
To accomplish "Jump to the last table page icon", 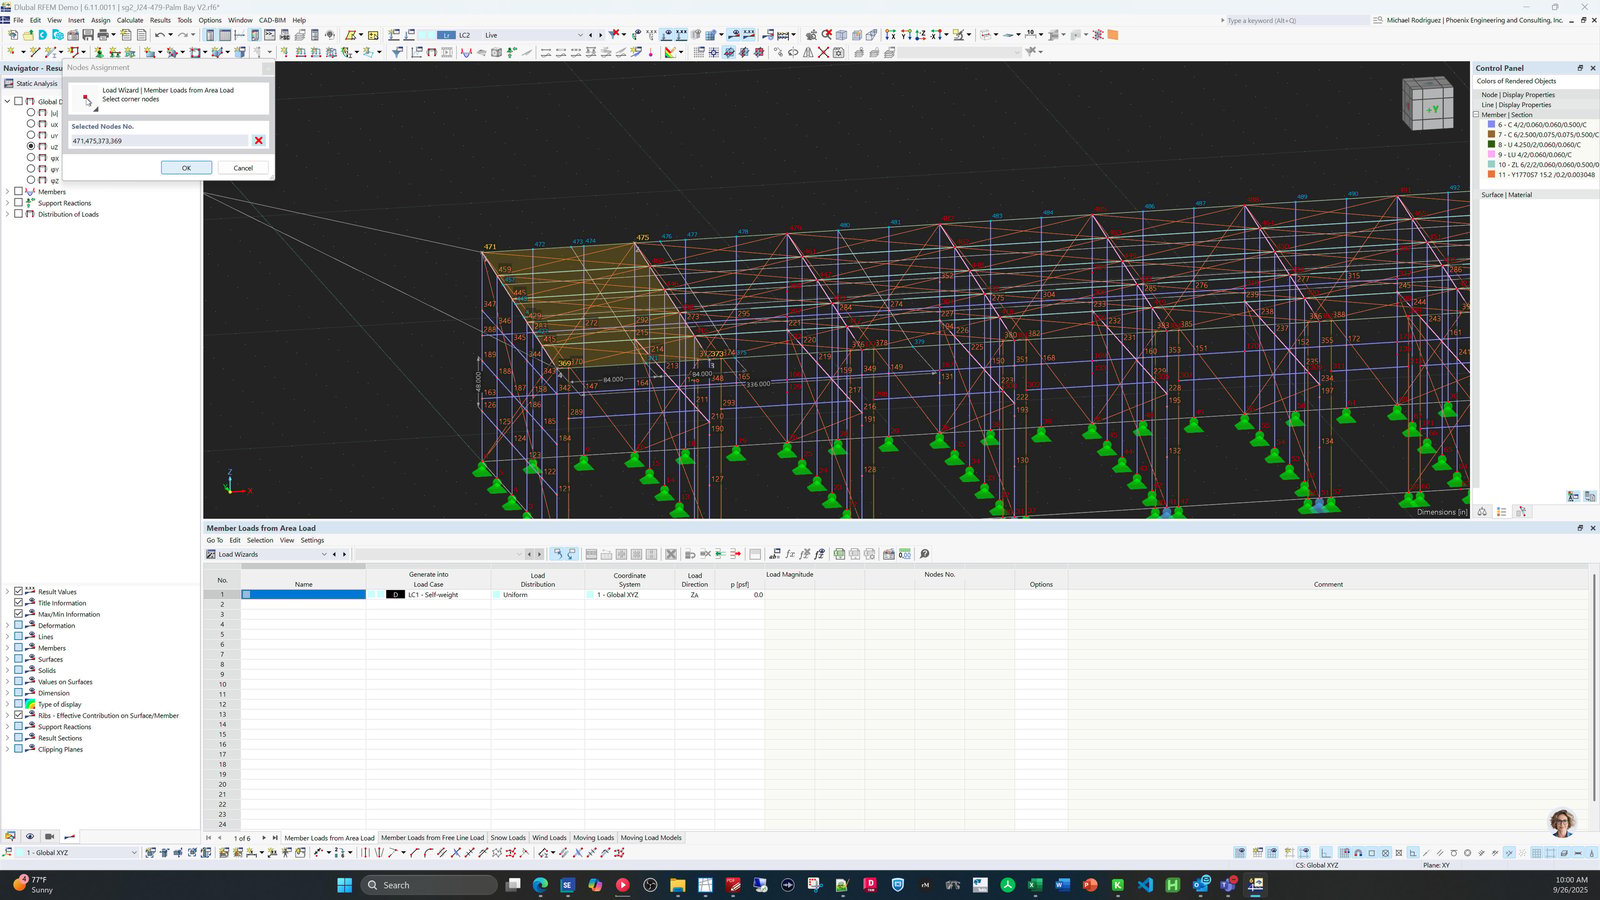I will 275,838.
